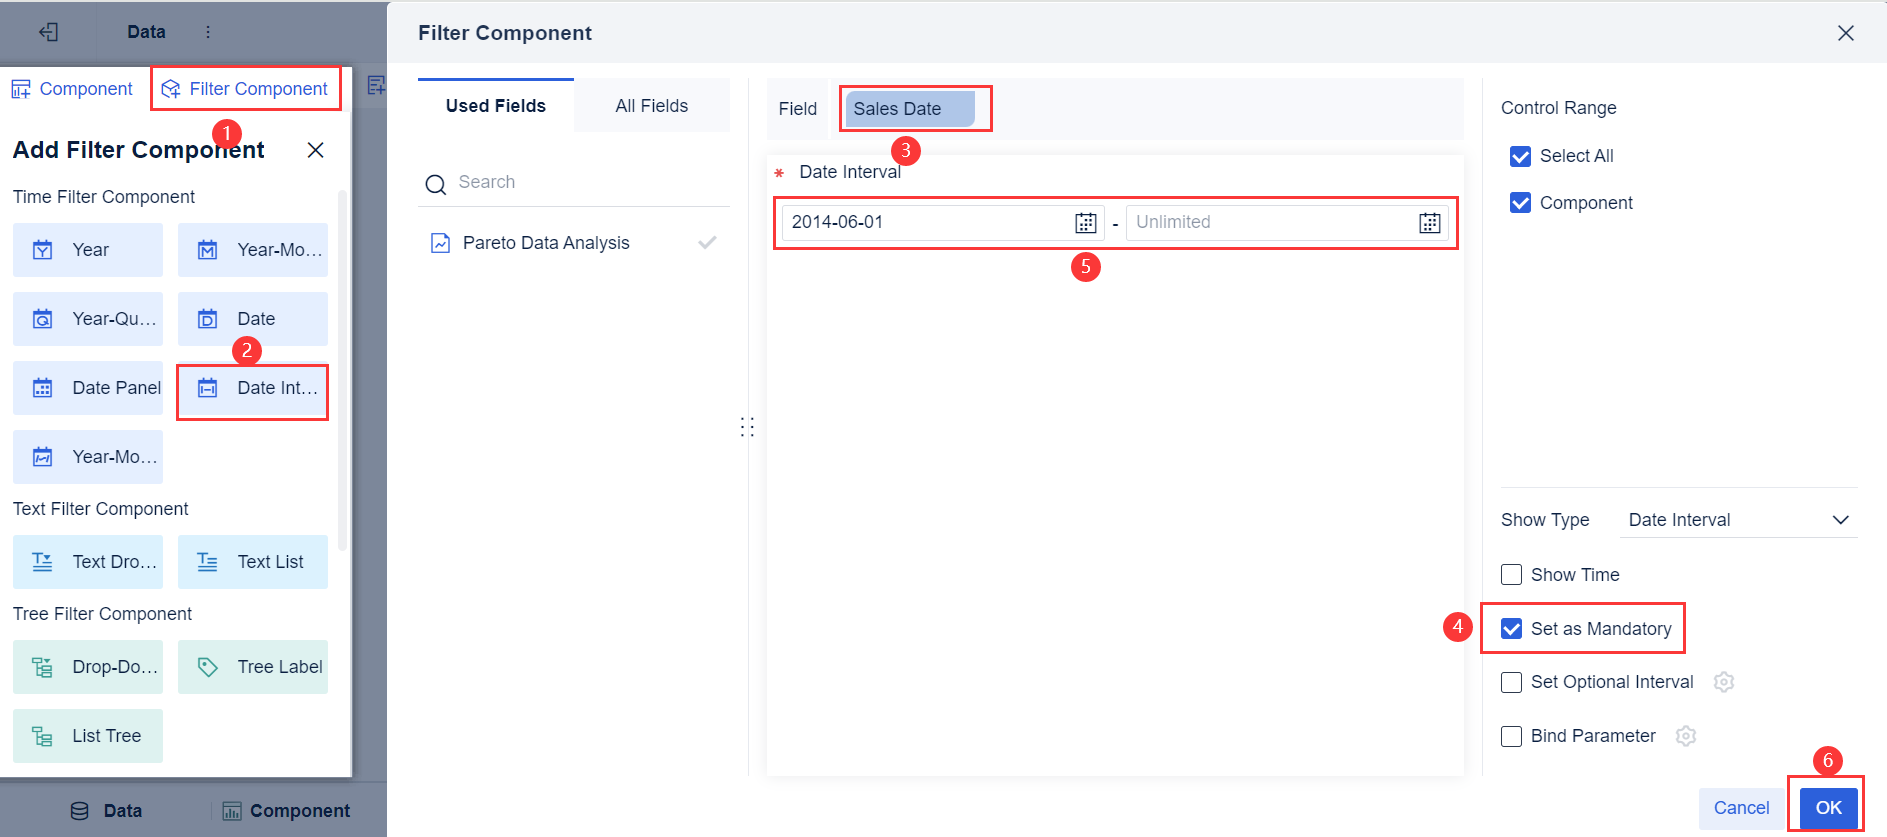Open Bind Parameter settings gear
This screenshot has height=837, width=1887.
click(1686, 736)
